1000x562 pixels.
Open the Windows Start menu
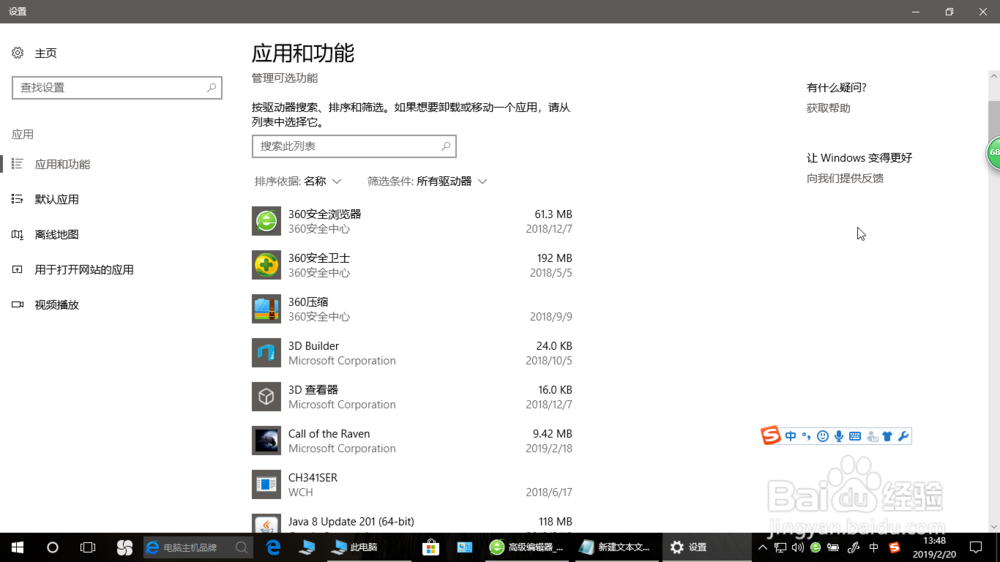[x=17, y=547]
